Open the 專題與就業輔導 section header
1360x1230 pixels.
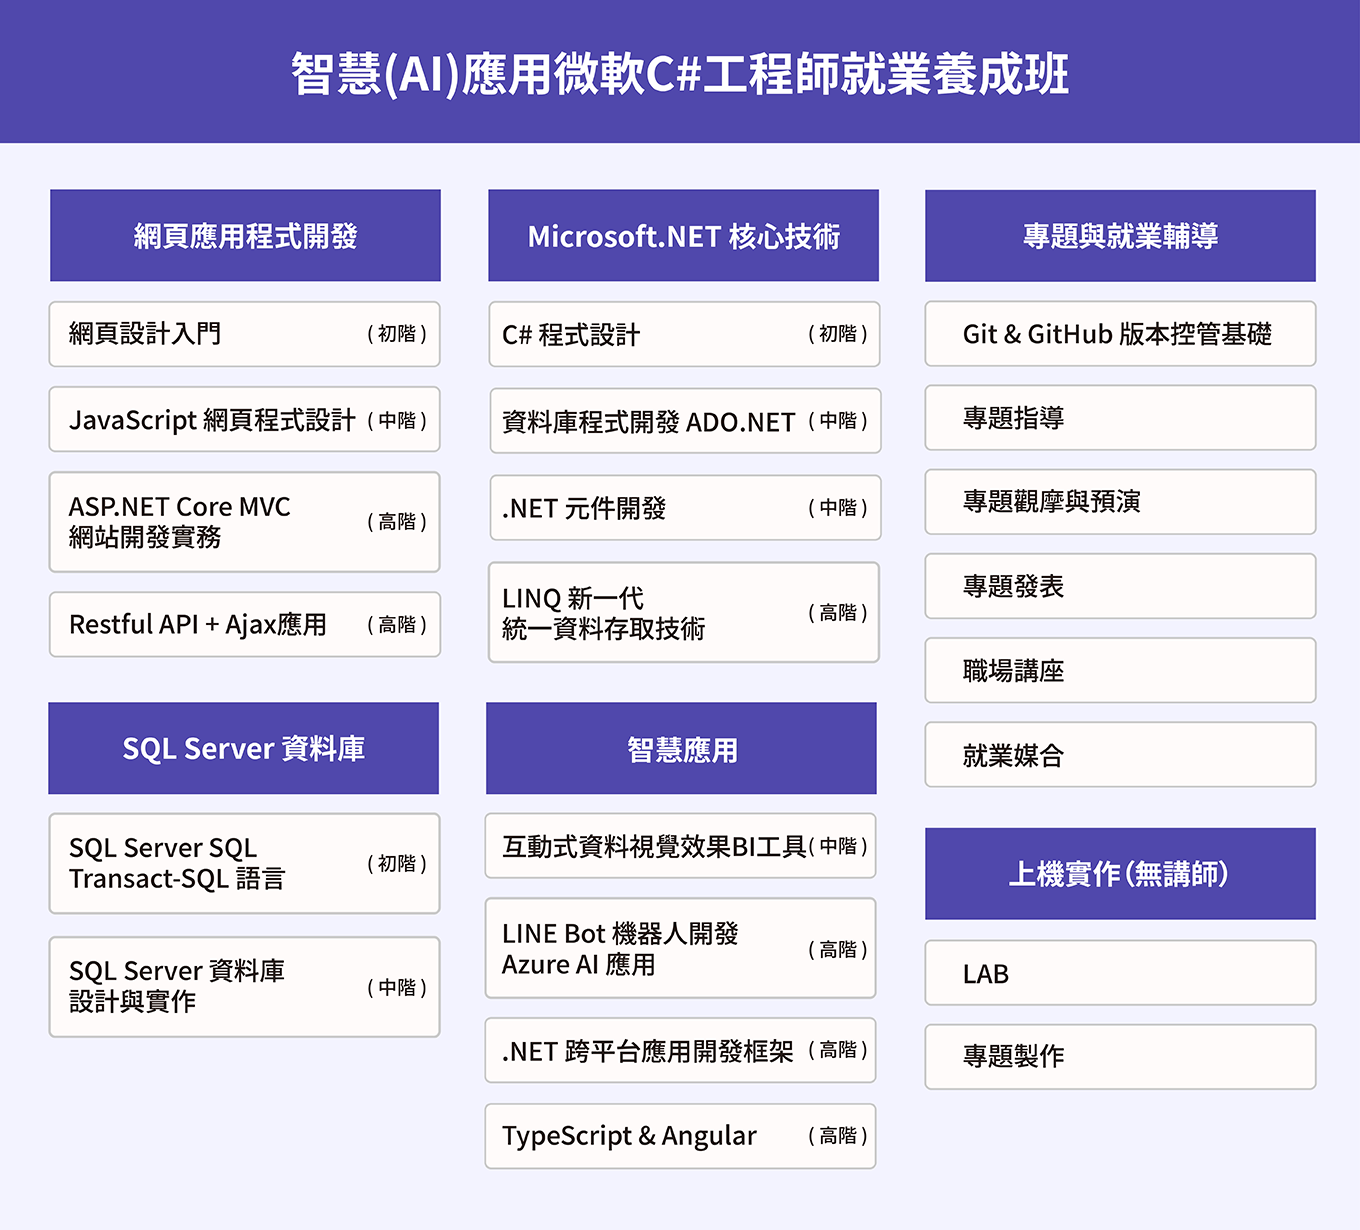click(1120, 236)
